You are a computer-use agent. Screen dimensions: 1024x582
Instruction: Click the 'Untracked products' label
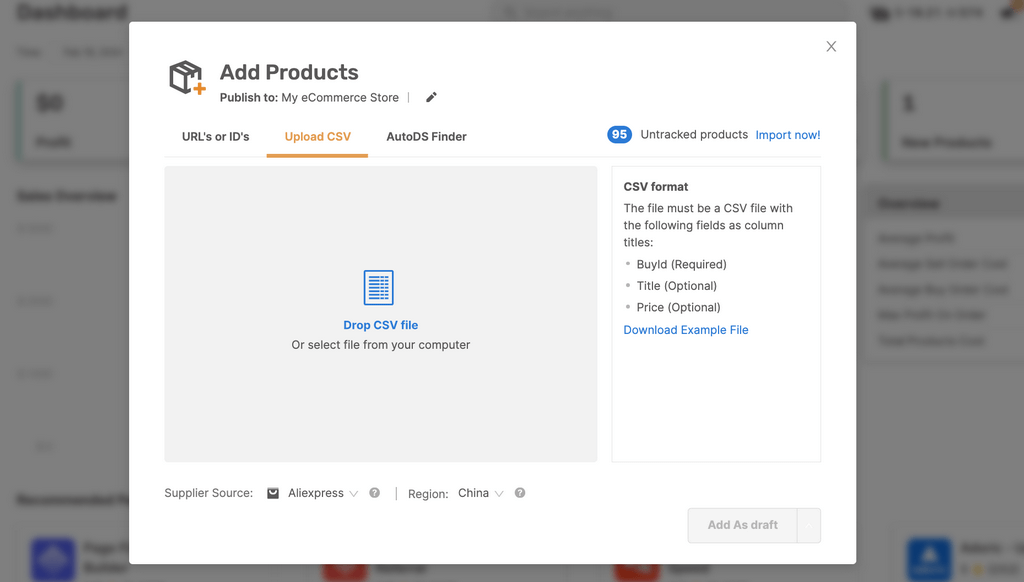694,135
